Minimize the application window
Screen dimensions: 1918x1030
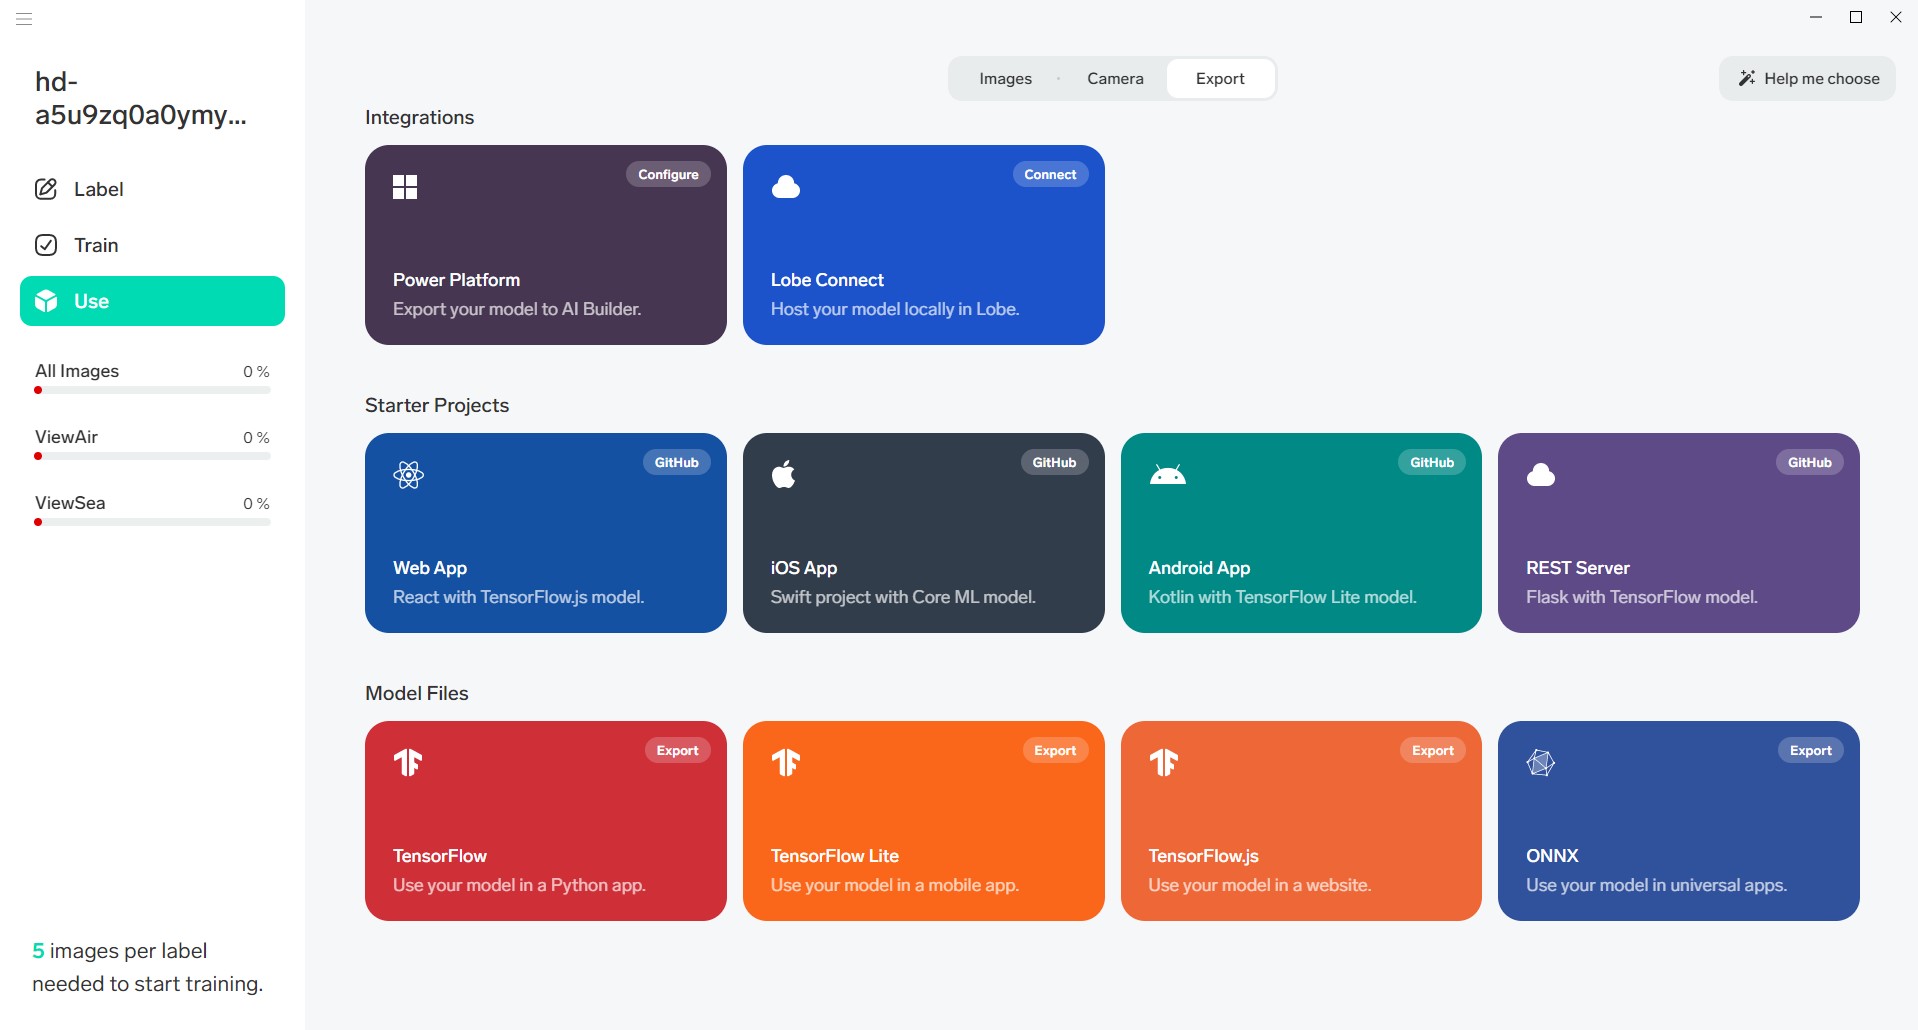pyautogui.click(x=1816, y=17)
